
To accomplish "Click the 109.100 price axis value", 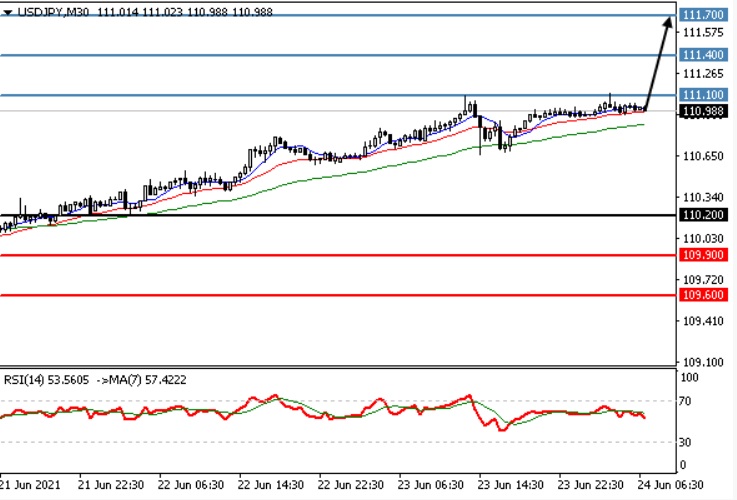I will 703,362.
